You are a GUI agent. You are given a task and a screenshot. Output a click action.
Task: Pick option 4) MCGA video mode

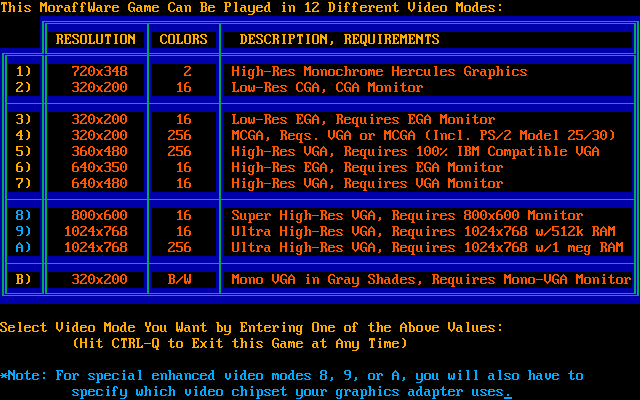tap(24, 136)
